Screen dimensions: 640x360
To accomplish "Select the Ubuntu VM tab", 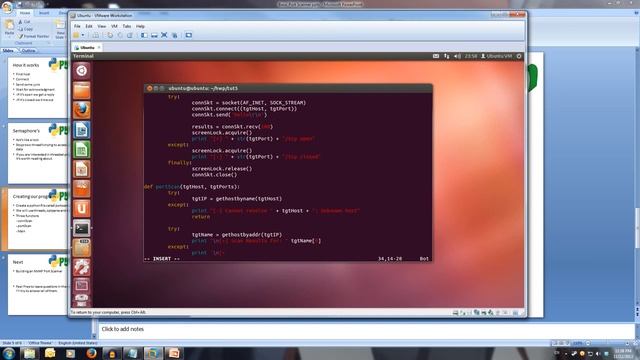I will pyautogui.click(x=87, y=47).
